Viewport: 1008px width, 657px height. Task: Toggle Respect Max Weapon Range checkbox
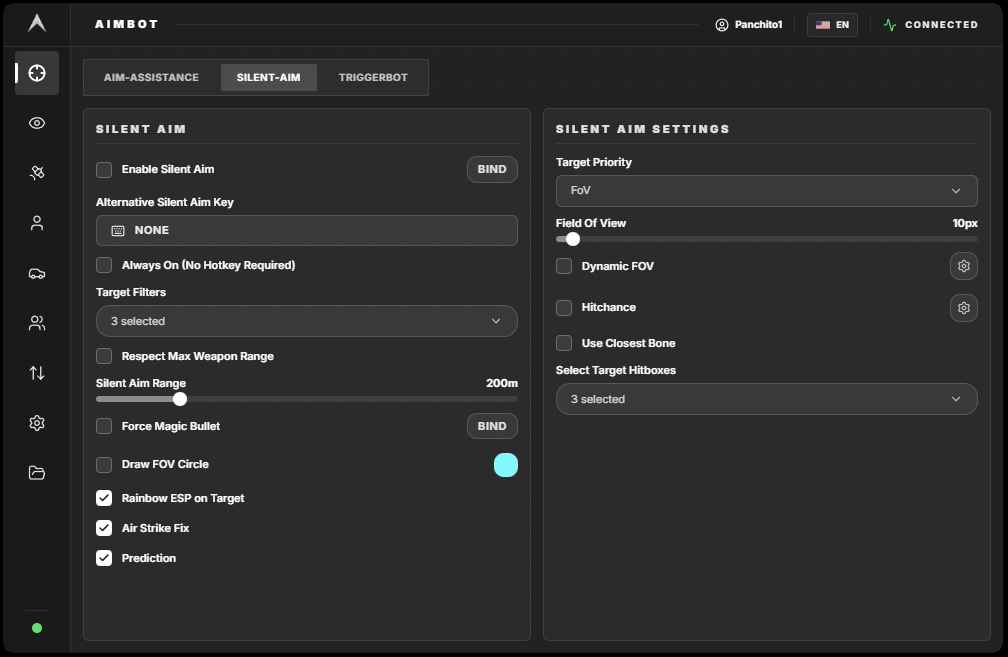[x=104, y=356]
